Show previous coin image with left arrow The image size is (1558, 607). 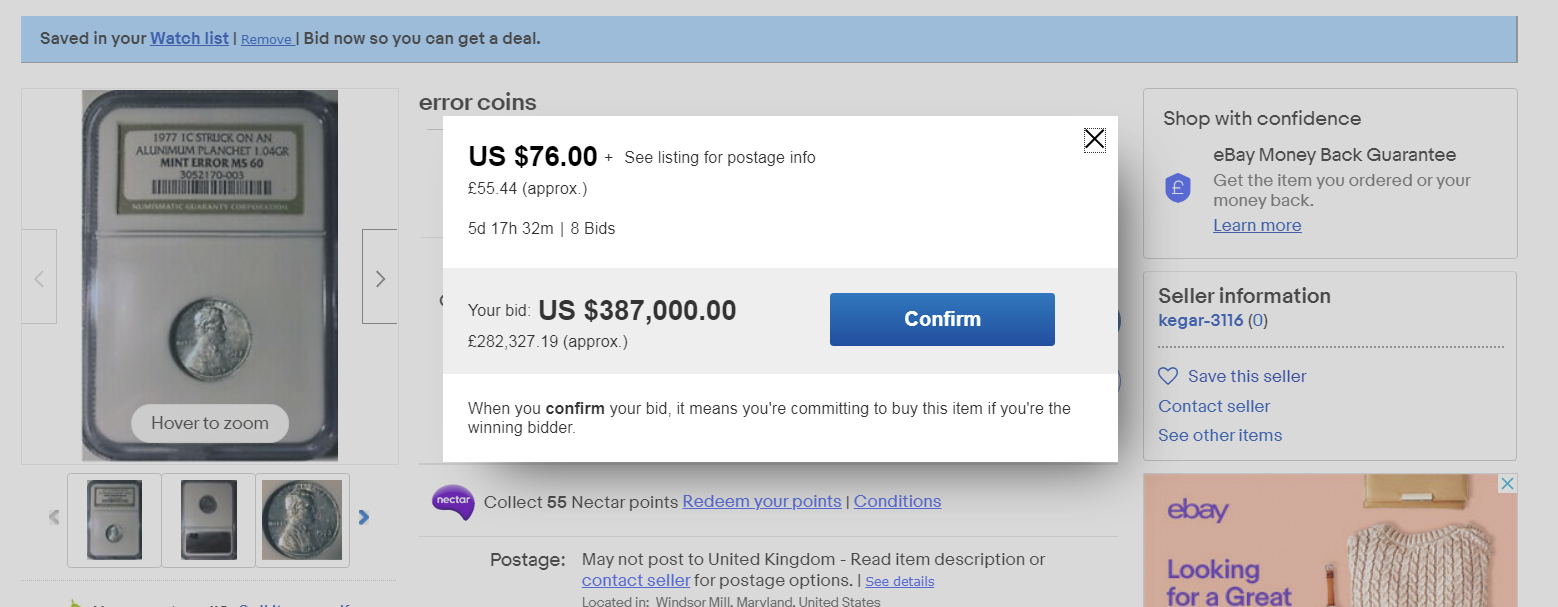pyautogui.click(x=39, y=277)
